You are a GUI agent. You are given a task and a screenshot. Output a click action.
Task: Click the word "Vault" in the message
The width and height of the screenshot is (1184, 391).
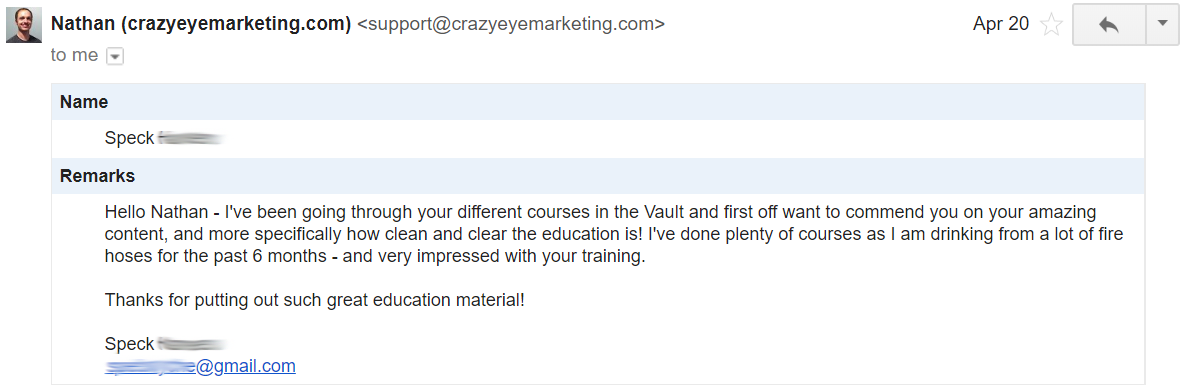click(x=664, y=212)
